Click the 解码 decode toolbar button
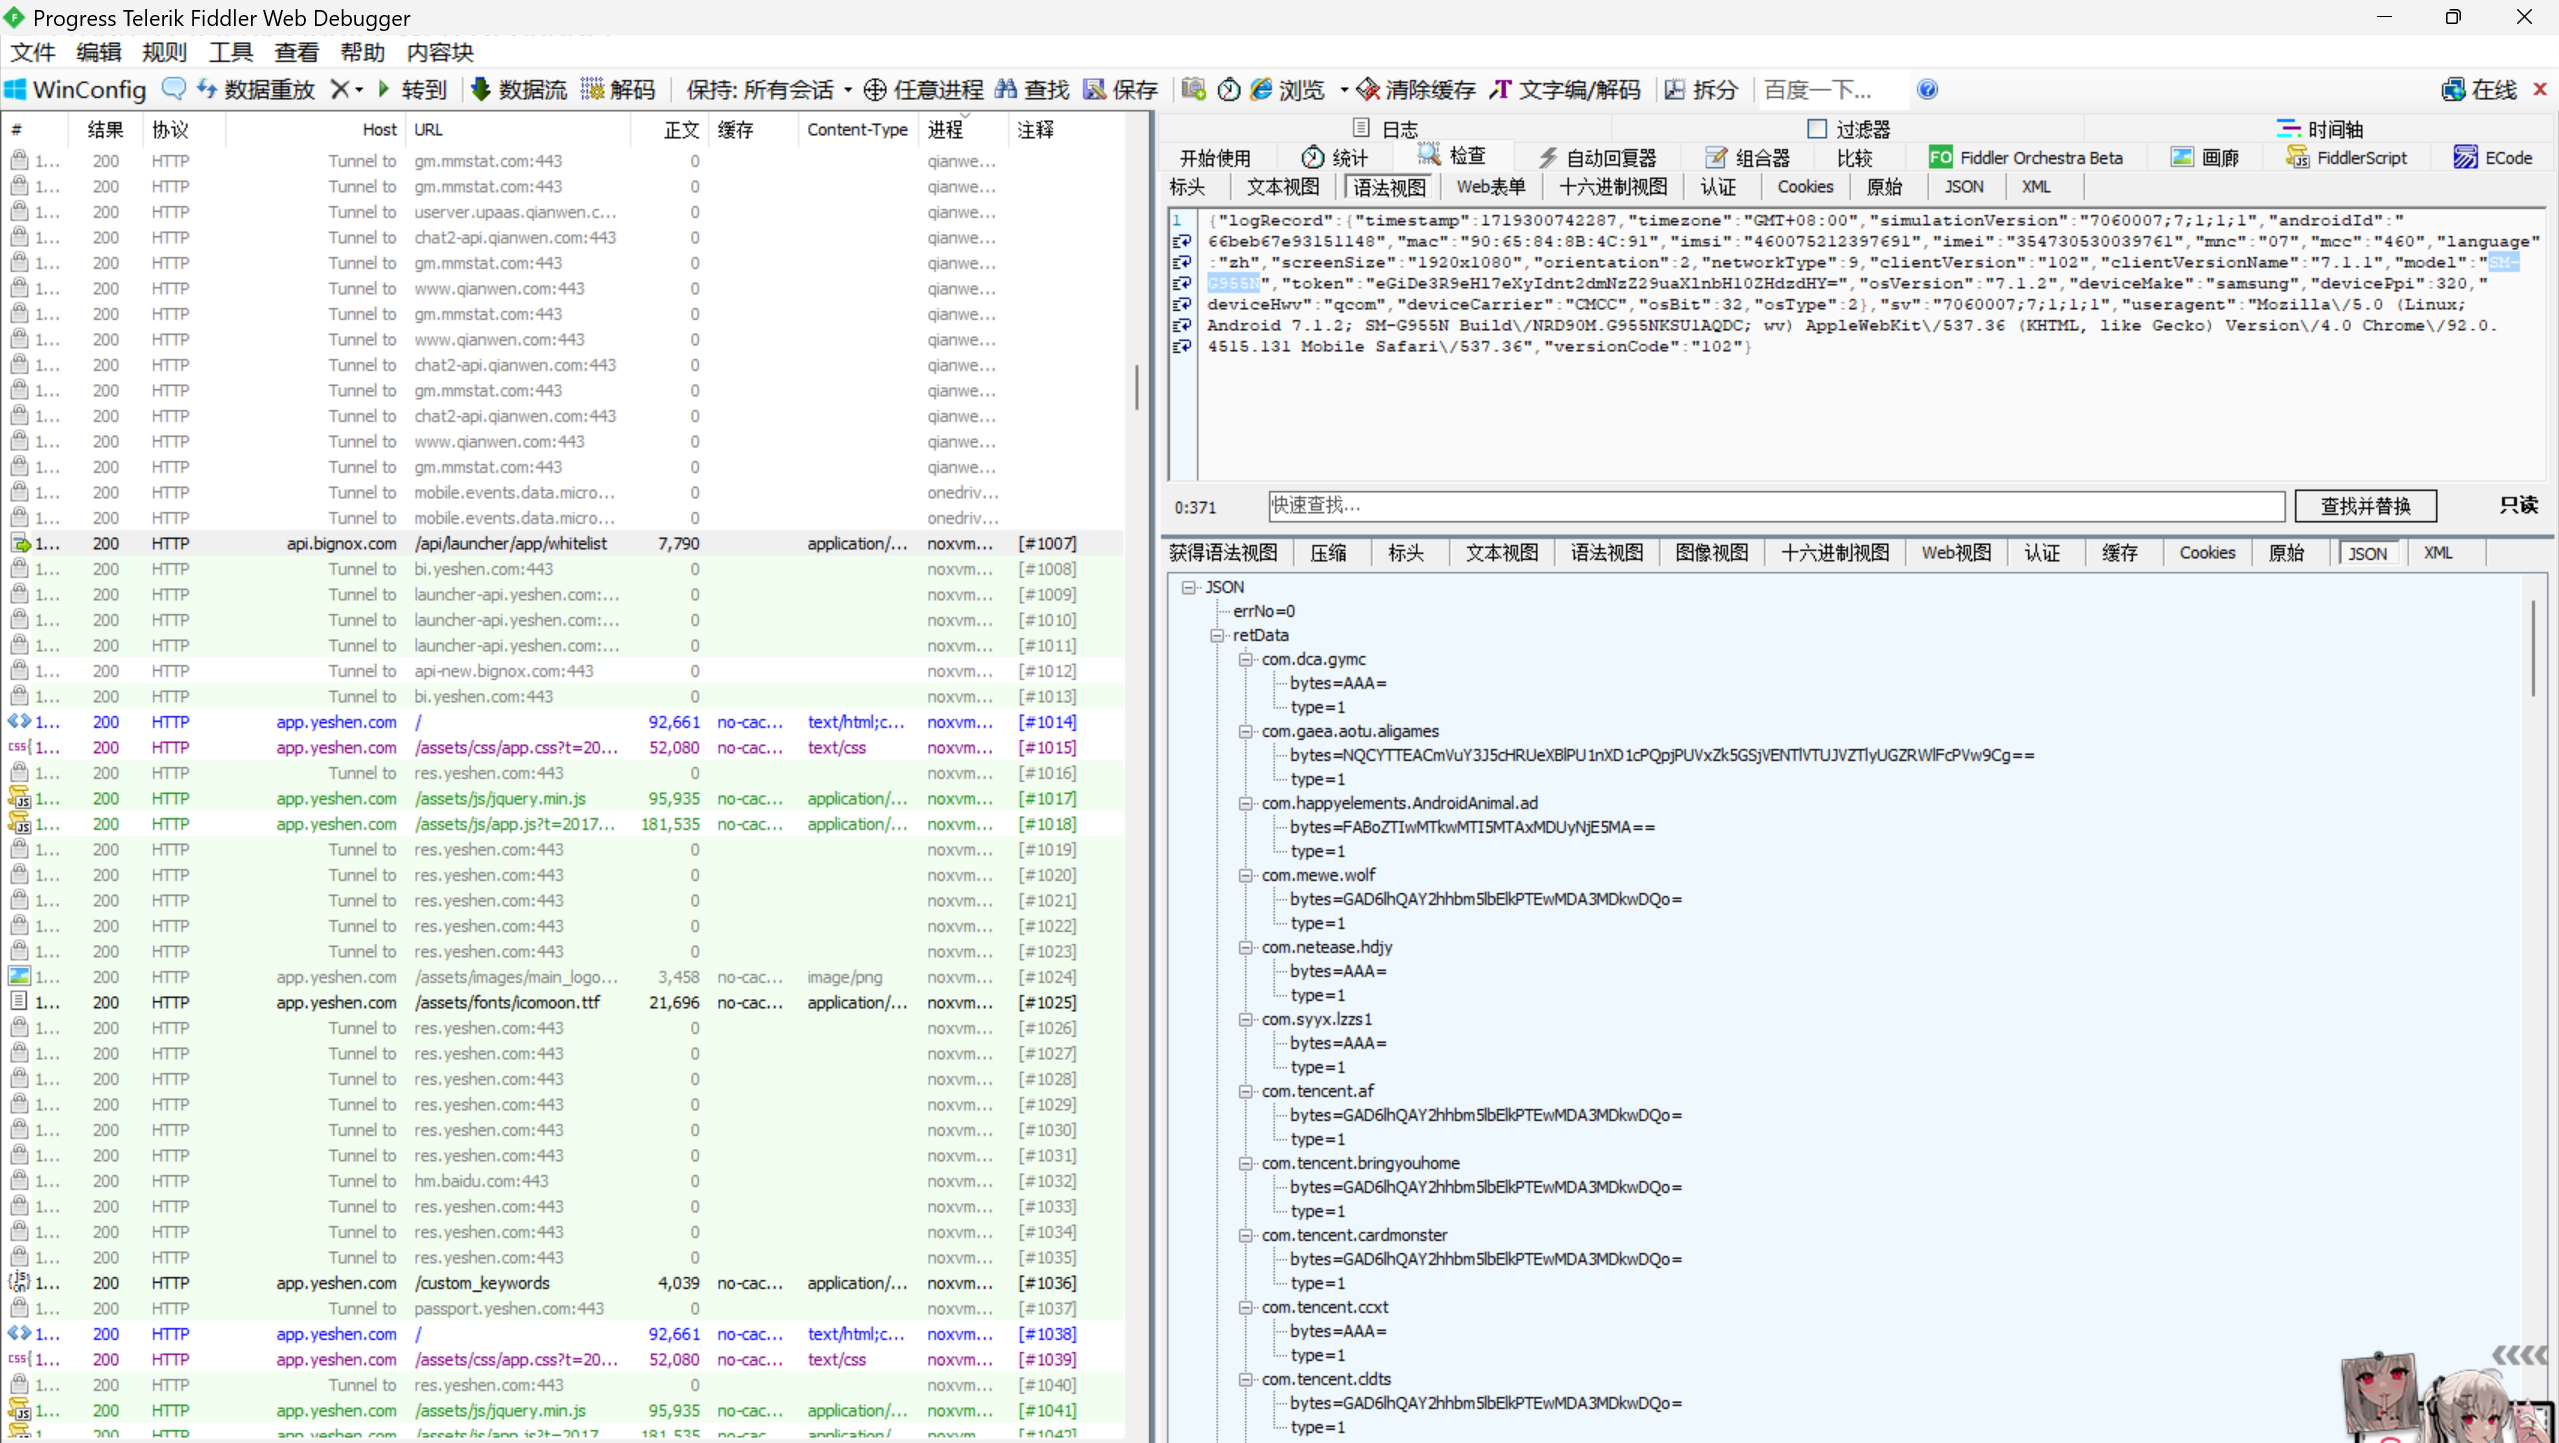Screen dimensions: 2559x1443 618,90
